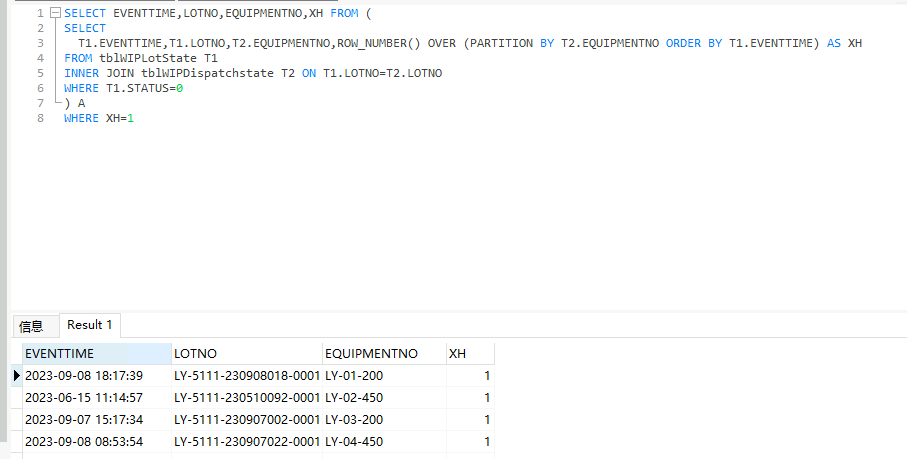Screen dimensions: 907x459
Task: Place cursor on tblWIPLotState in line 4
Action: tap(148, 58)
